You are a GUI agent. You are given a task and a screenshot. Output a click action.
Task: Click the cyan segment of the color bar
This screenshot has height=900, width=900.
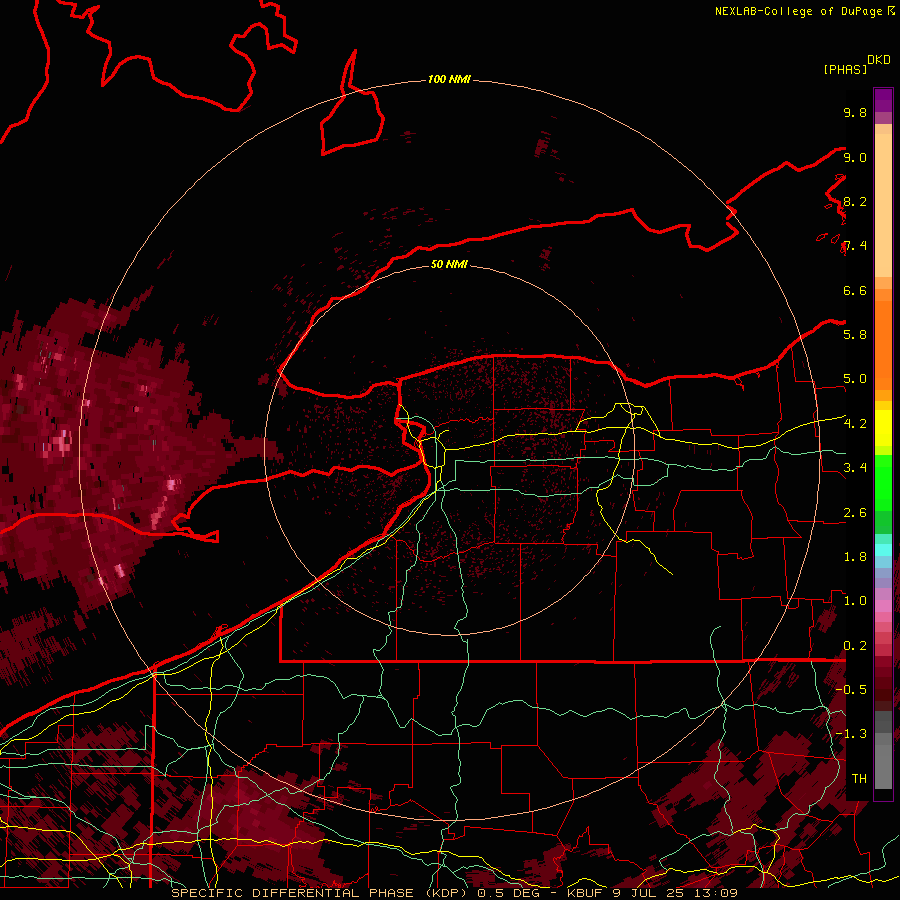(883, 550)
